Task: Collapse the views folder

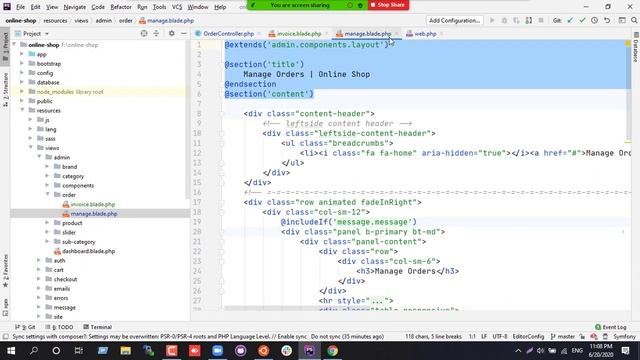Action: (31, 147)
